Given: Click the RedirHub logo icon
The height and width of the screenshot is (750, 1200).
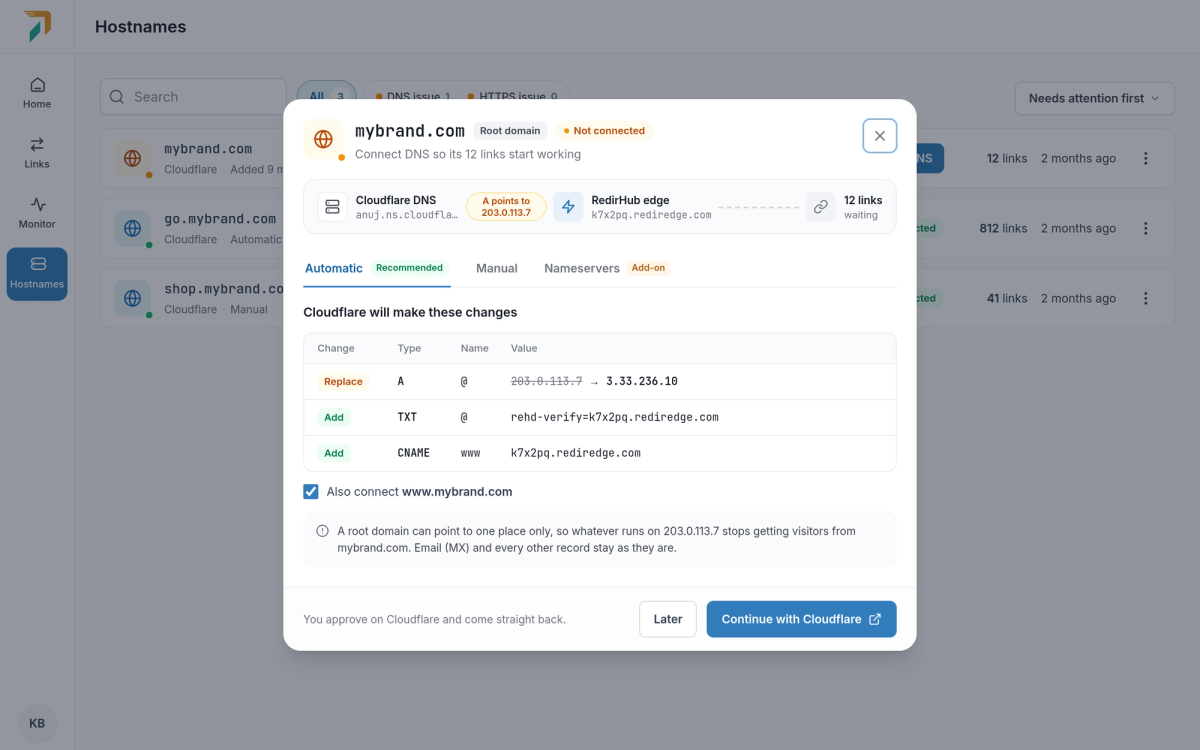Looking at the screenshot, I should [37, 26].
